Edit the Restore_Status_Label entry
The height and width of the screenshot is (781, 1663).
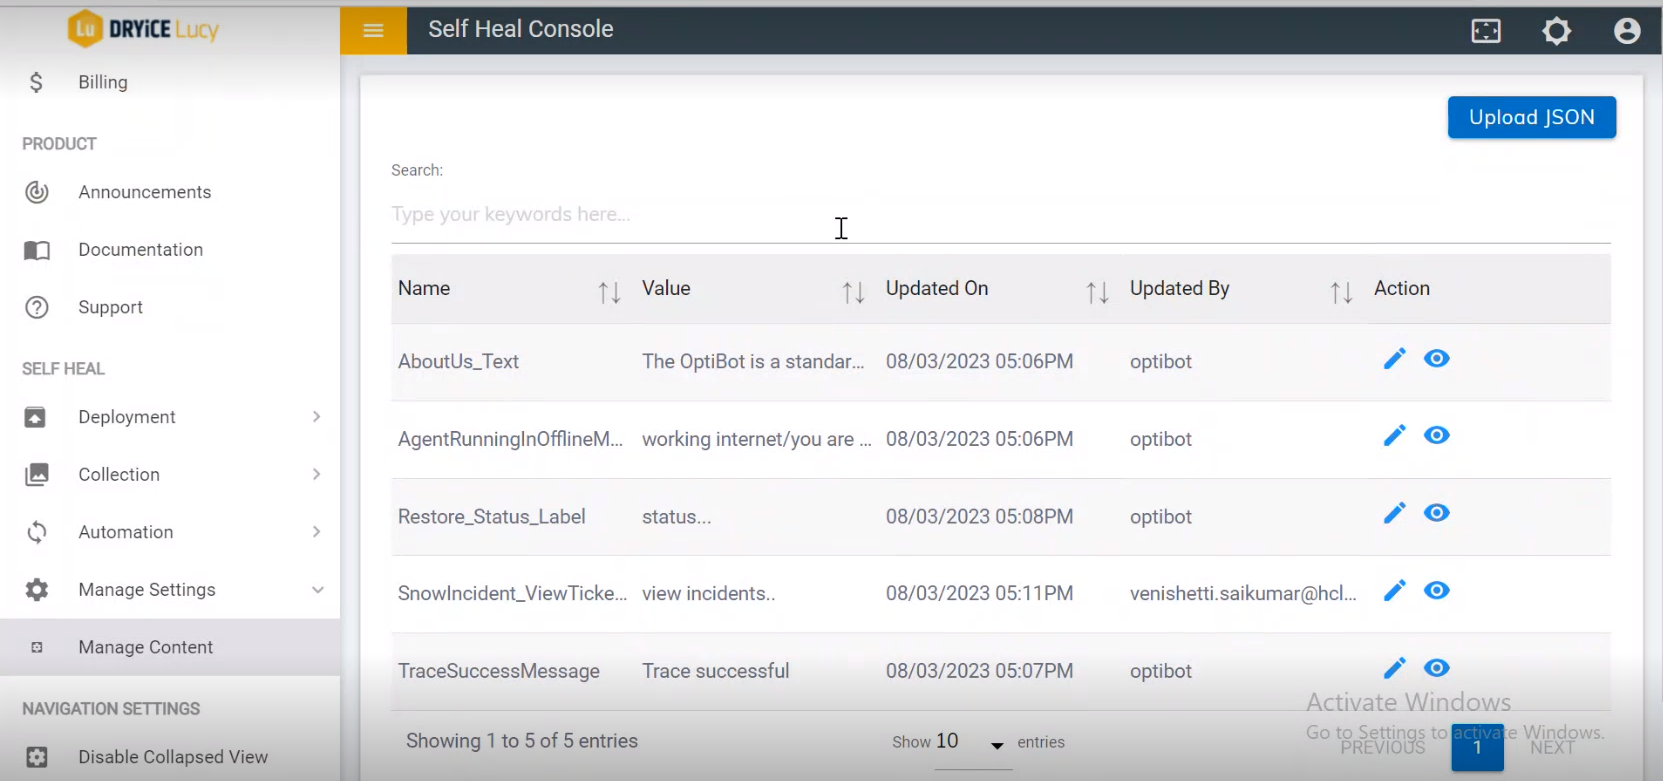(x=1394, y=514)
